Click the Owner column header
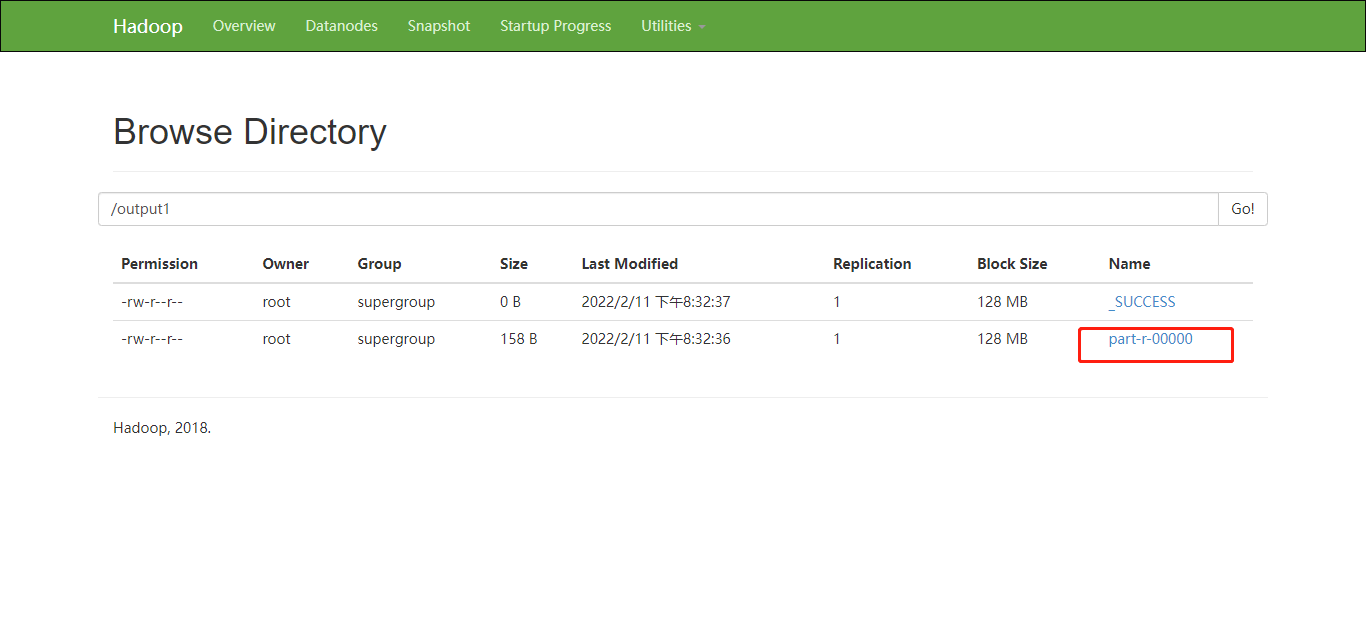This screenshot has width=1366, height=625. pyautogui.click(x=285, y=264)
